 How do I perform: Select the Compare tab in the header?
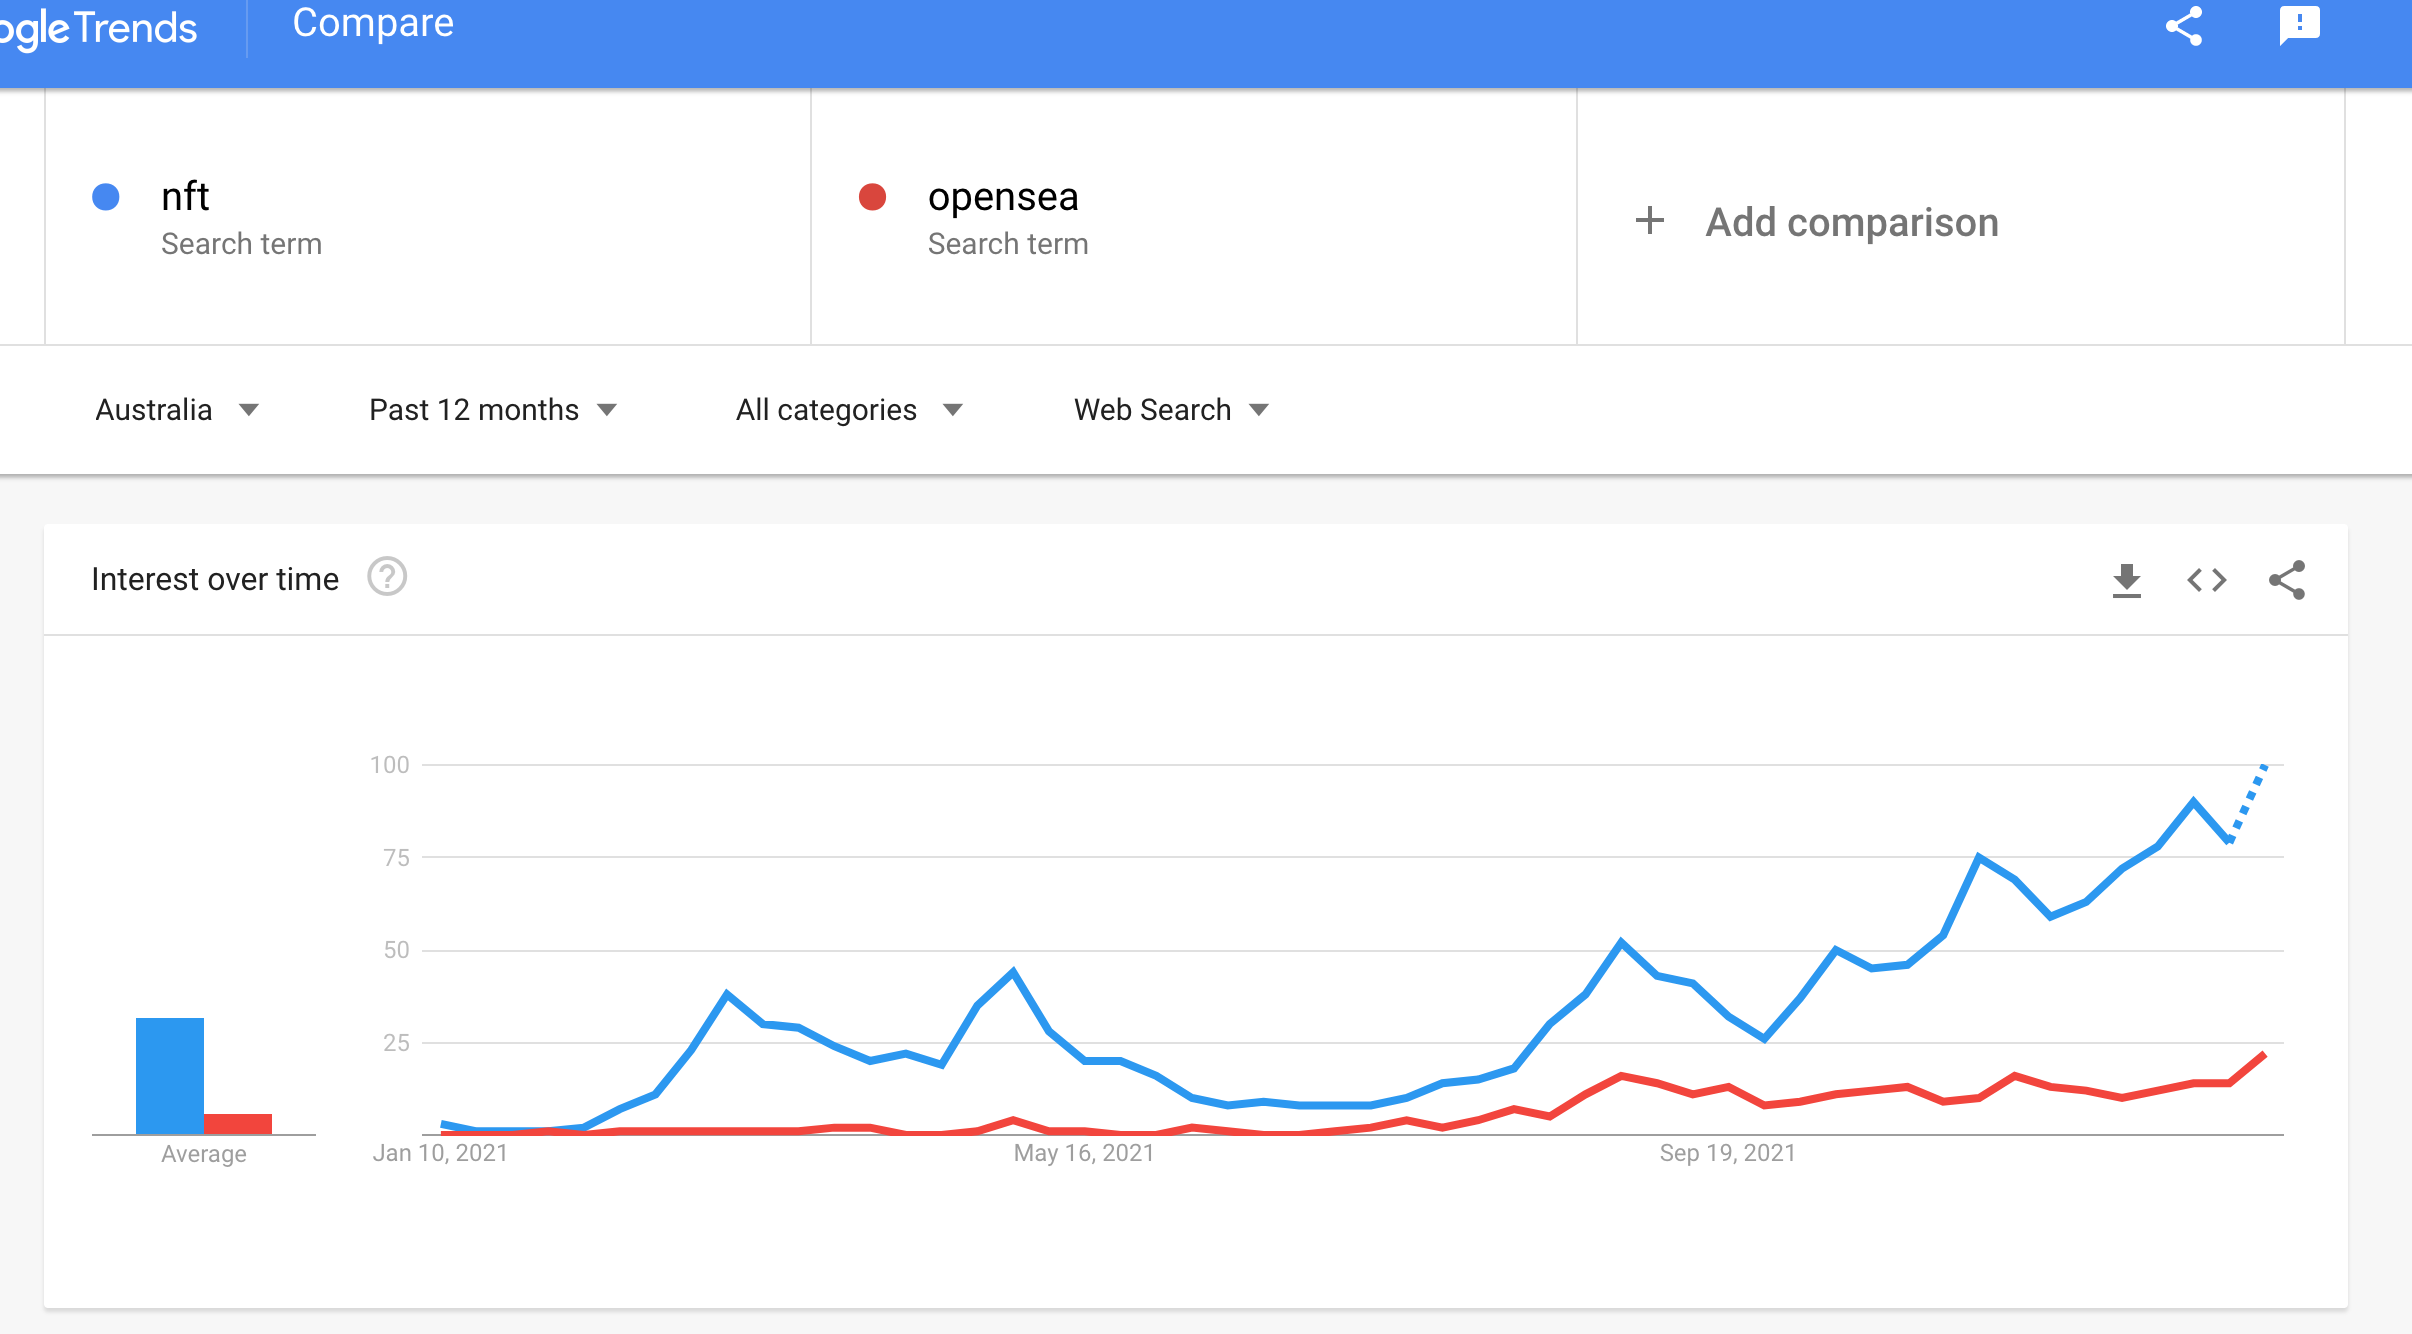coord(373,23)
